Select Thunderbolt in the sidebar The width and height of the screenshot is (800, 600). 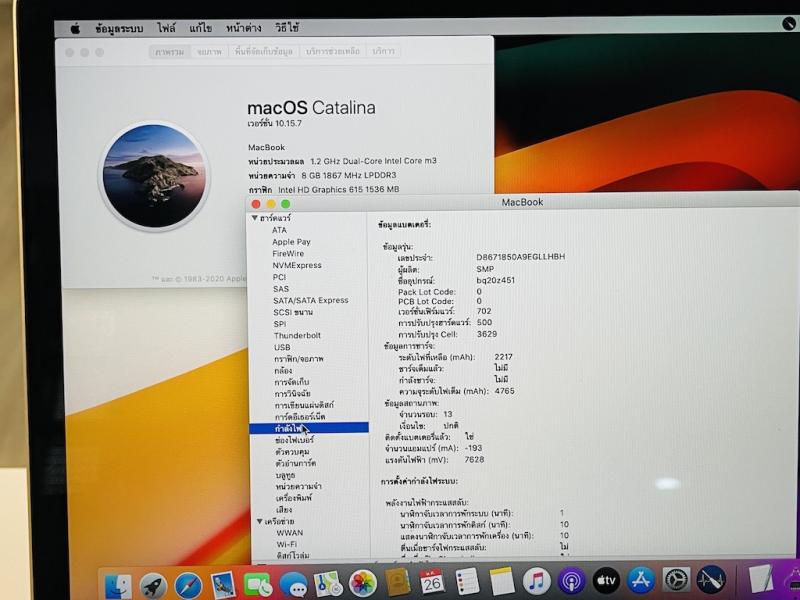[297, 336]
